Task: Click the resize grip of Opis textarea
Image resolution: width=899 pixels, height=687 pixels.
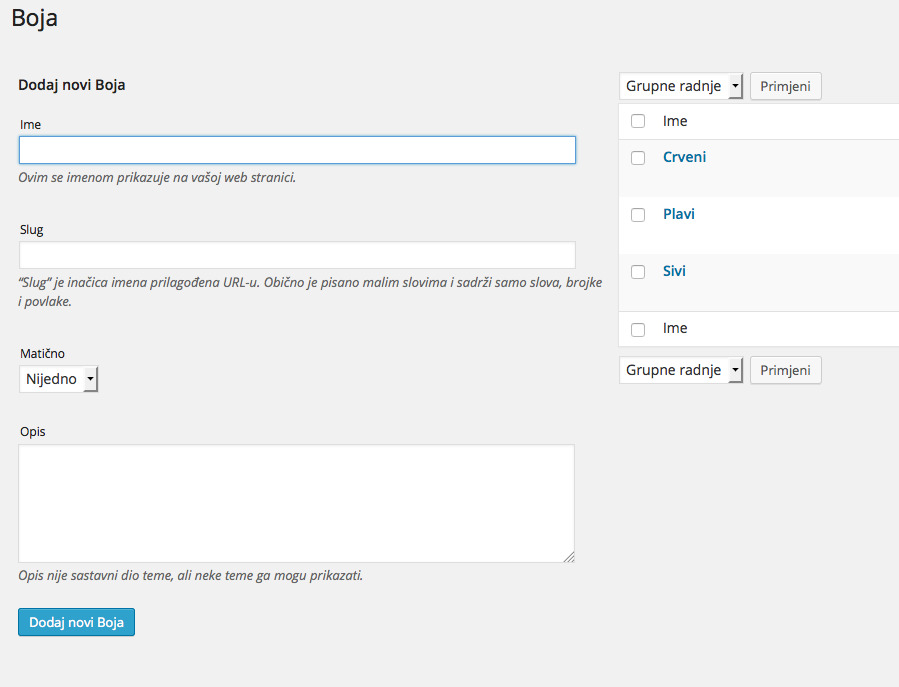Action: point(569,557)
